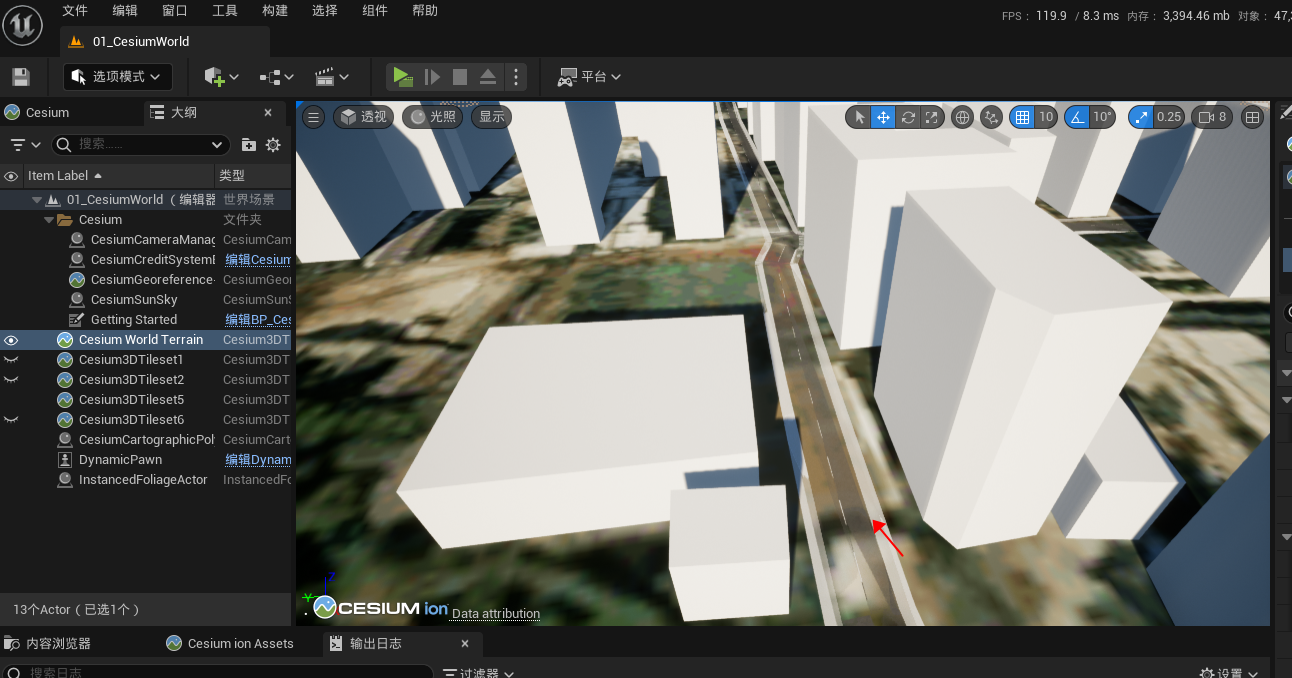Screen dimensions: 1292x678
Task: Open the 编辑 menu
Action: pyautogui.click(x=125, y=10)
